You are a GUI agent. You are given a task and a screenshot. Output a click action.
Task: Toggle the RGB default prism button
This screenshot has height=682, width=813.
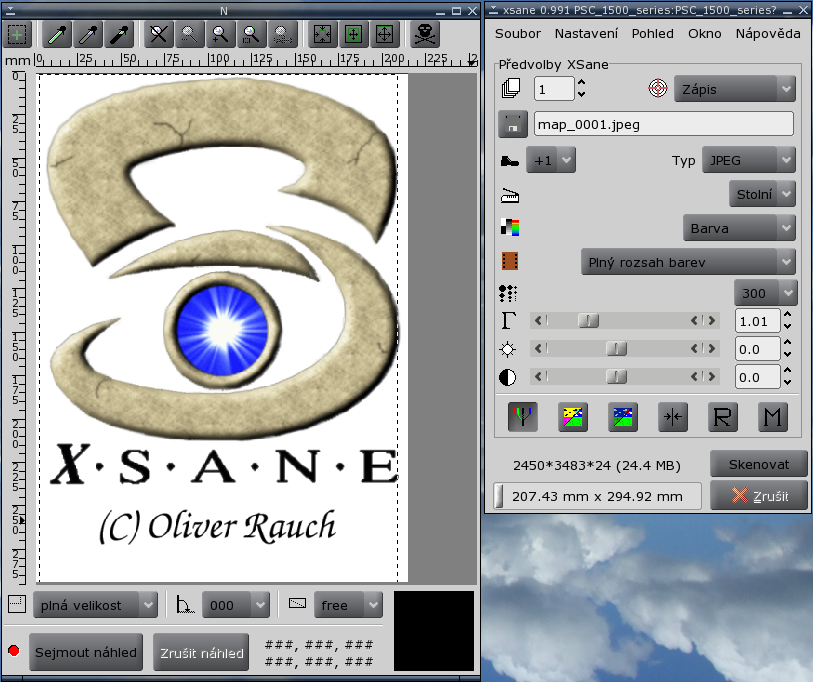point(523,417)
